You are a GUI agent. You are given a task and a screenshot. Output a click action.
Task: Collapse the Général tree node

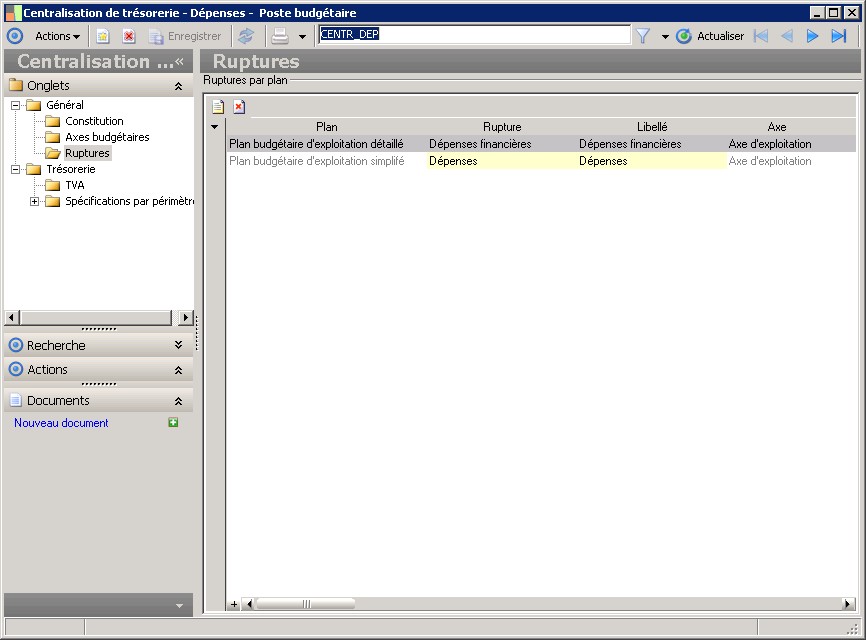[x=15, y=105]
